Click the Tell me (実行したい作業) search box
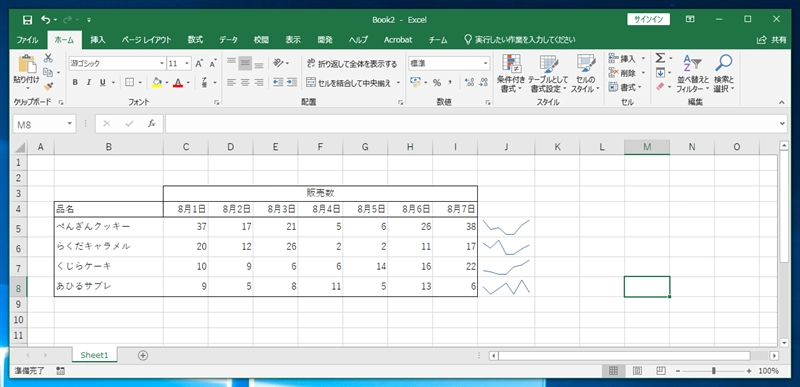 pos(519,40)
